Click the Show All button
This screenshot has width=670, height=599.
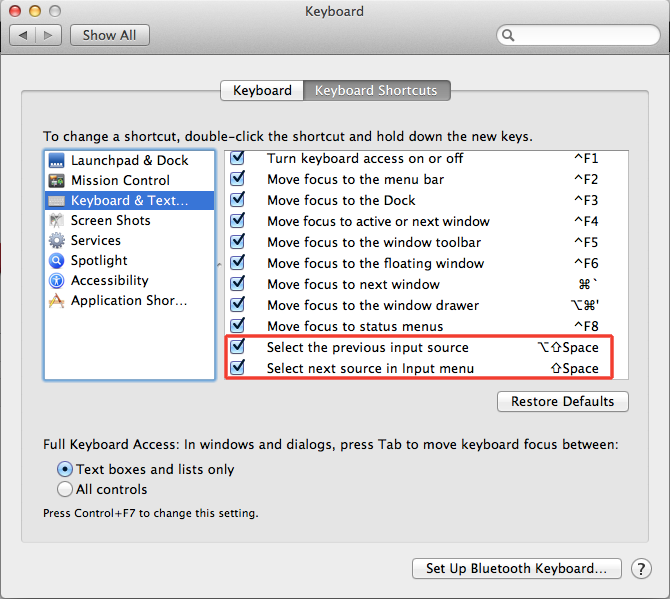110,35
